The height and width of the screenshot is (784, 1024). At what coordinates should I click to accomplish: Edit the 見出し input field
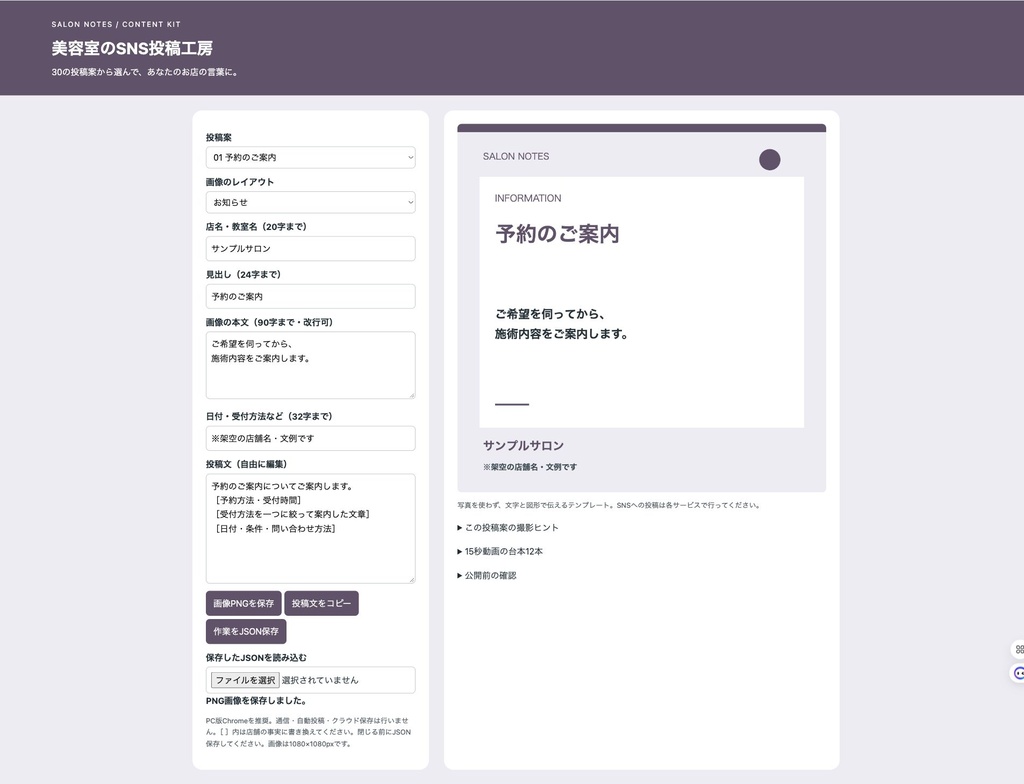coord(310,297)
